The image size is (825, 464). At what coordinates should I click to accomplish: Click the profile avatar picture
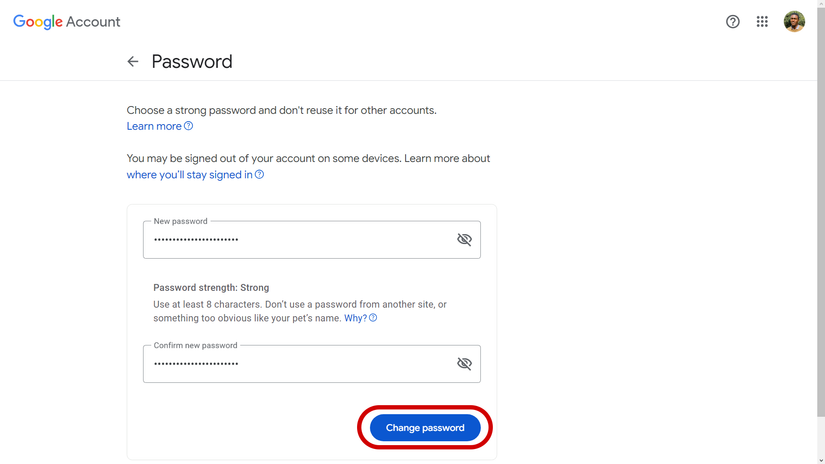point(794,22)
